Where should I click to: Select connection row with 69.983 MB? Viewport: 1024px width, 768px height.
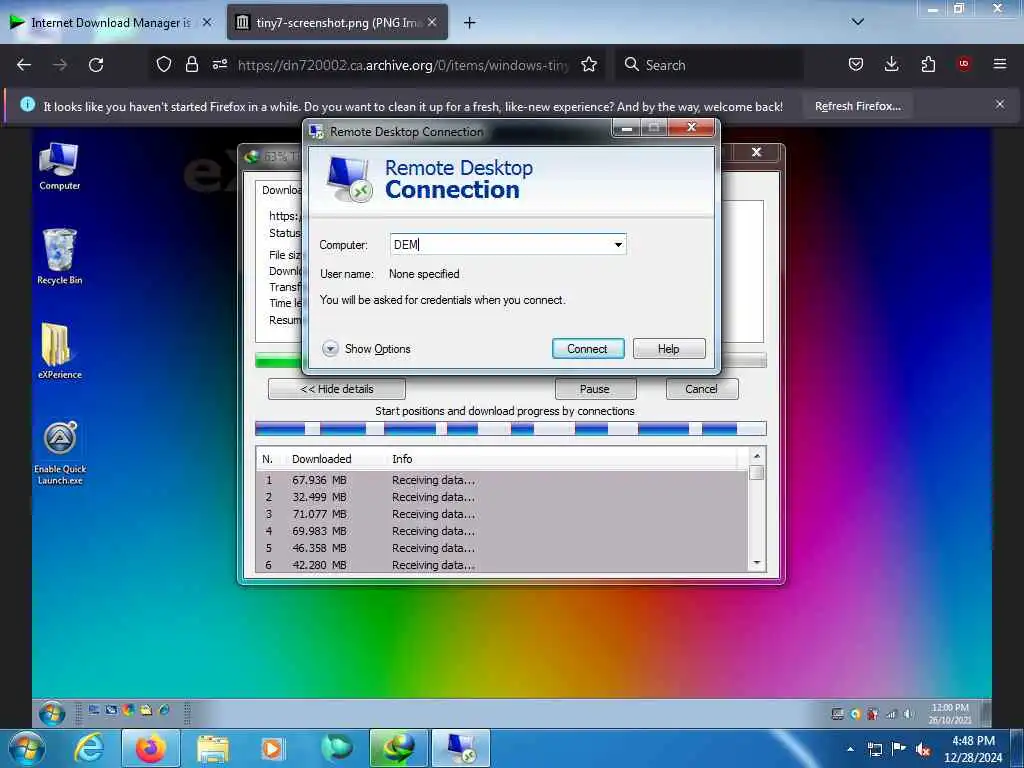pyautogui.click(x=502, y=531)
